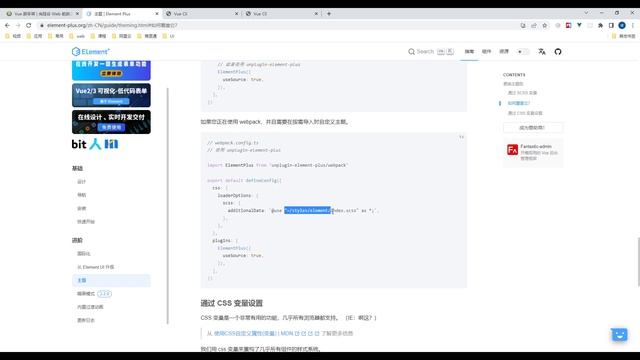Open the 更新日志 sidebar link
The image size is (640, 360).
tap(86, 320)
